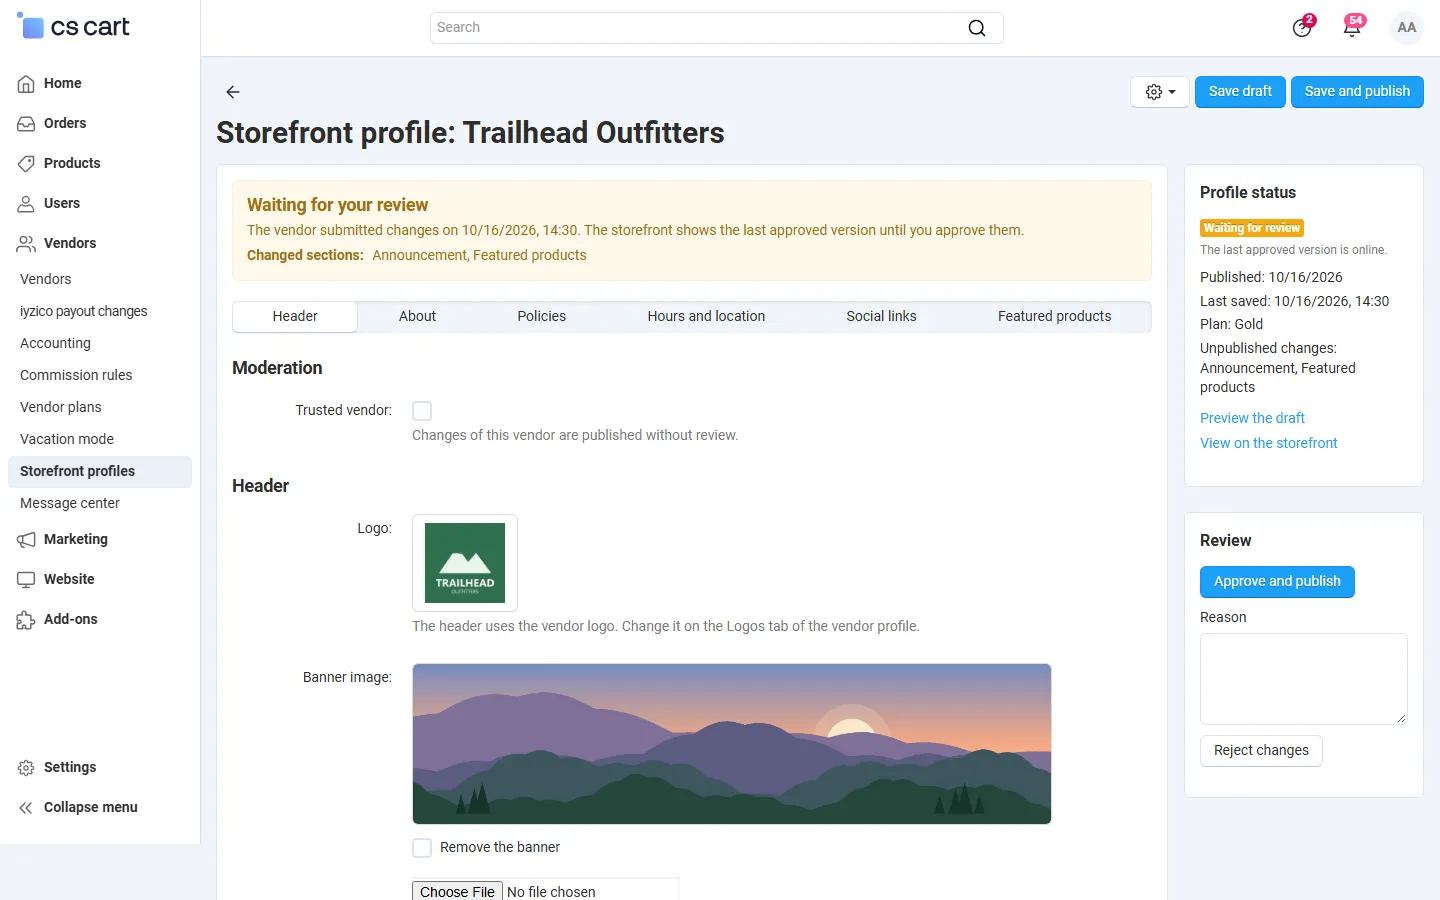Viewport: 1440px width, 900px height.
Task: Select the Featured products tab
Action: [1054, 316]
